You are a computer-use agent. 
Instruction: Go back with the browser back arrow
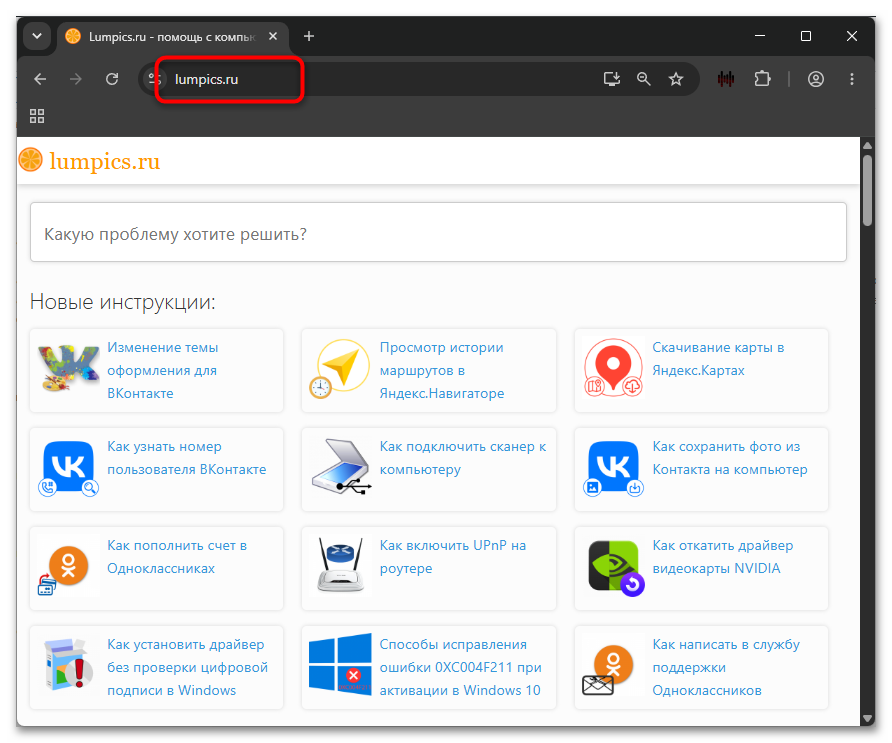[40, 79]
